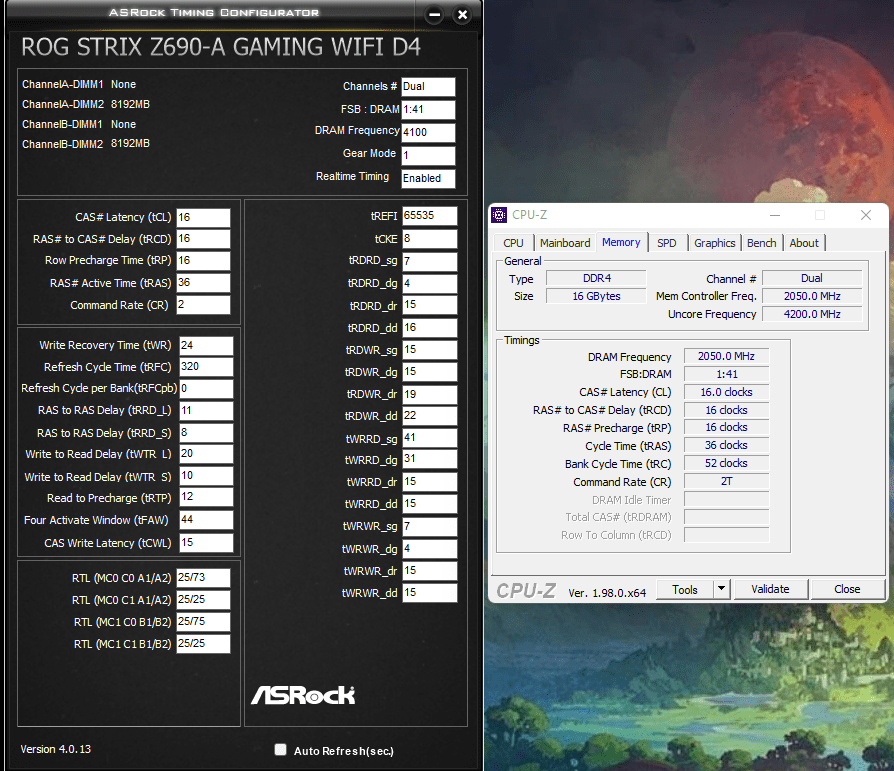894x771 pixels.
Task: Click the DRAM Frequency value in CPU-Z
Action: pos(726,356)
